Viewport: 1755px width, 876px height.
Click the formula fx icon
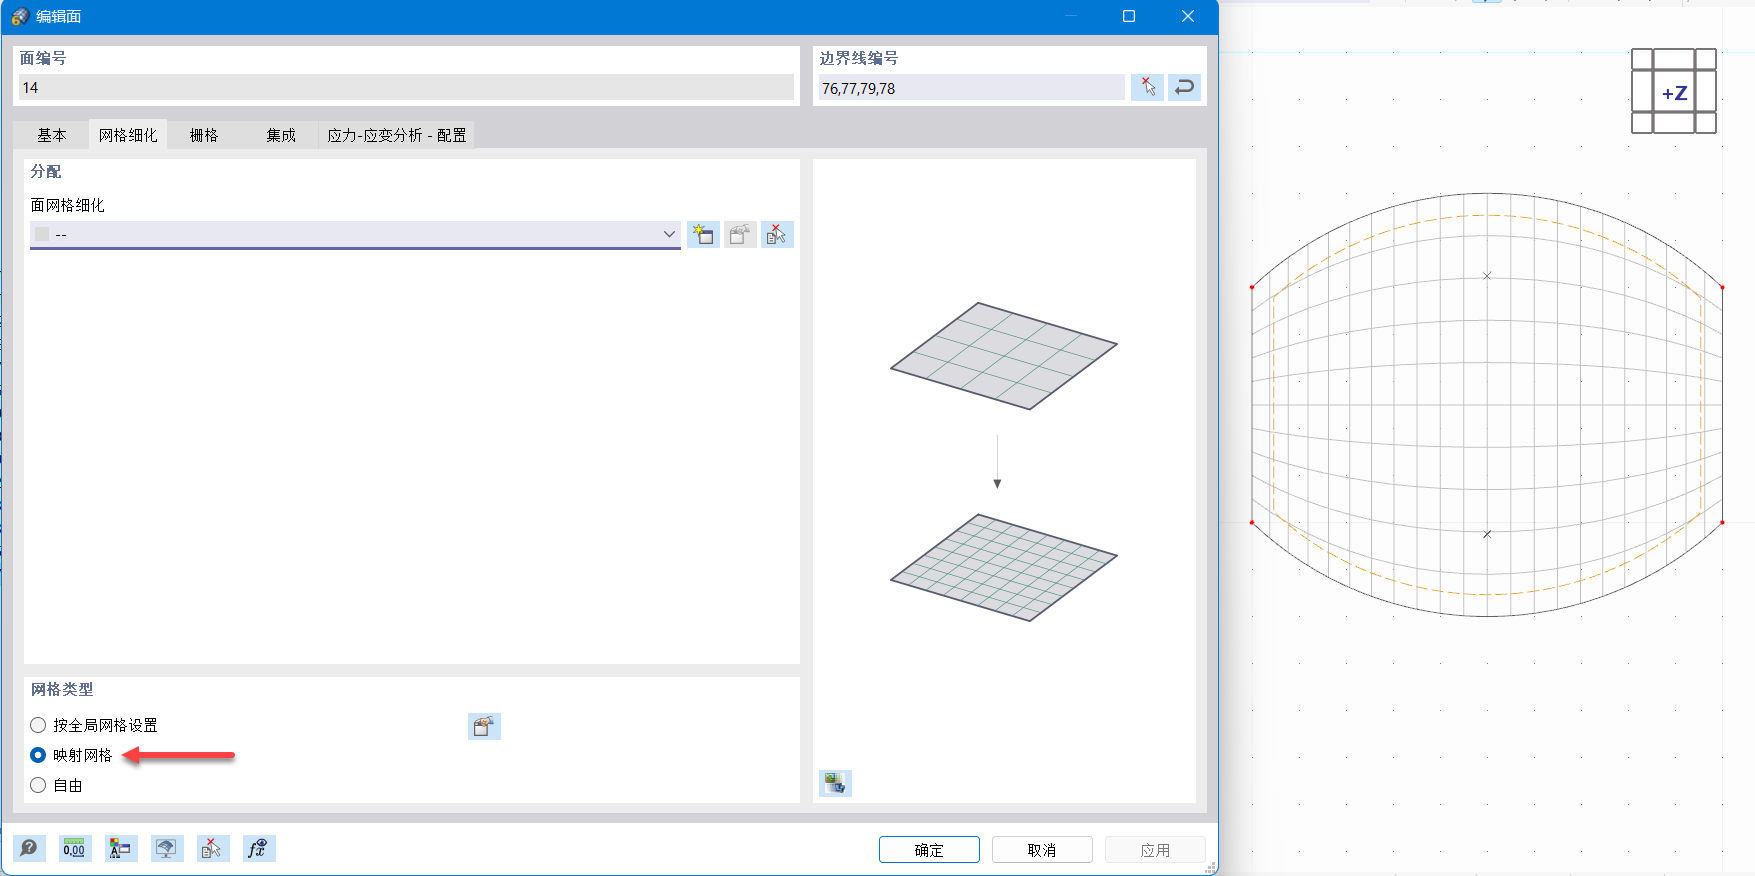(x=259, y=849)
